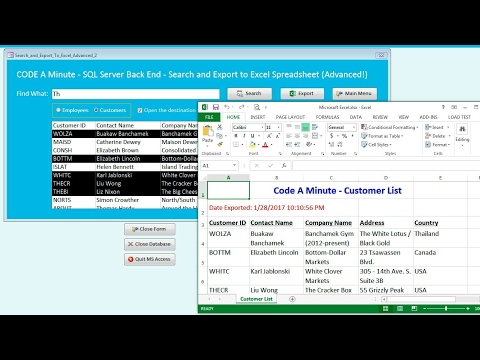This screenshot has height=360, width=480.
Task: Click the Quit MS Access button
Action: [x=150, y=259]
